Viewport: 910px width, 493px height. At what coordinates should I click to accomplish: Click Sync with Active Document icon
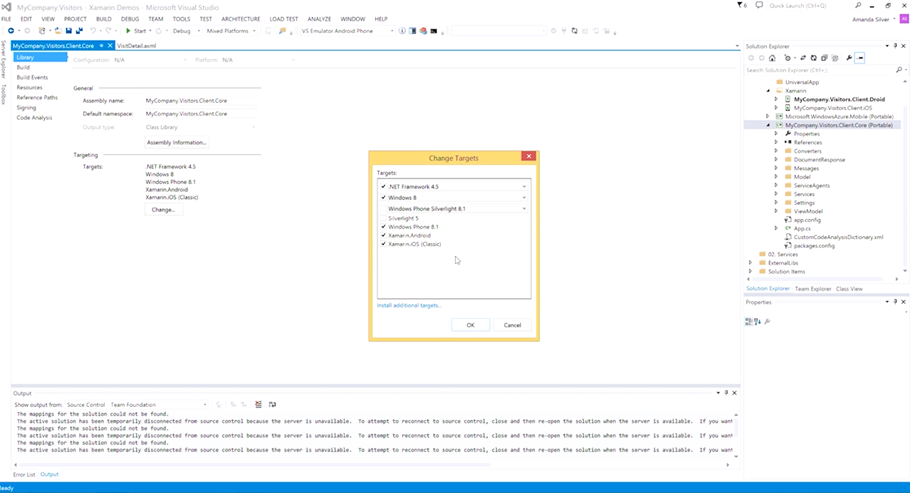(x=803, y=58)
